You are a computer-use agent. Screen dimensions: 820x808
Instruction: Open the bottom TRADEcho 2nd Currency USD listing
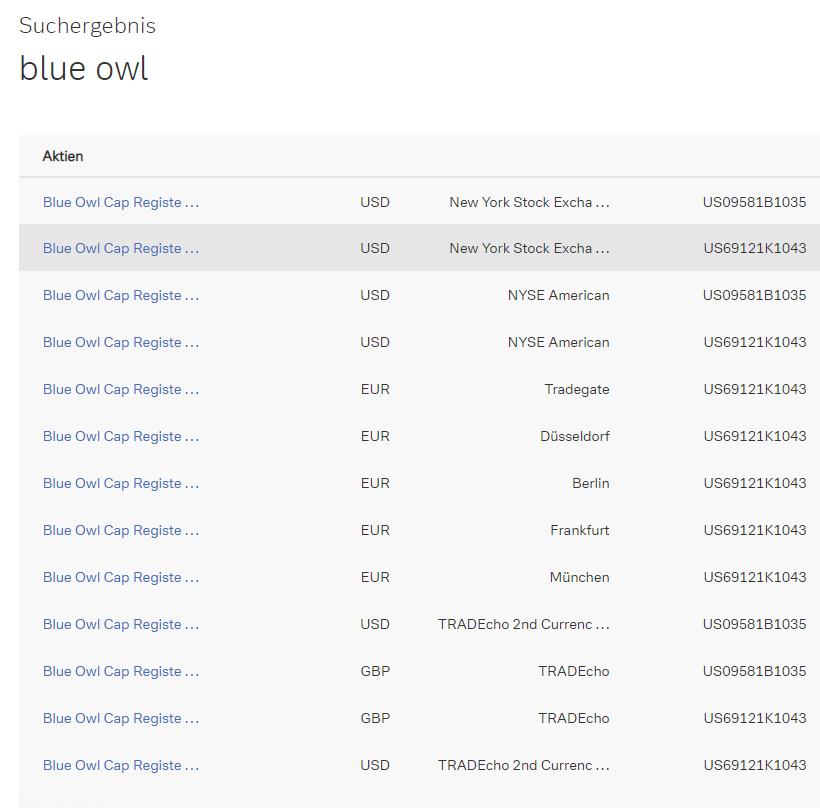120,765
